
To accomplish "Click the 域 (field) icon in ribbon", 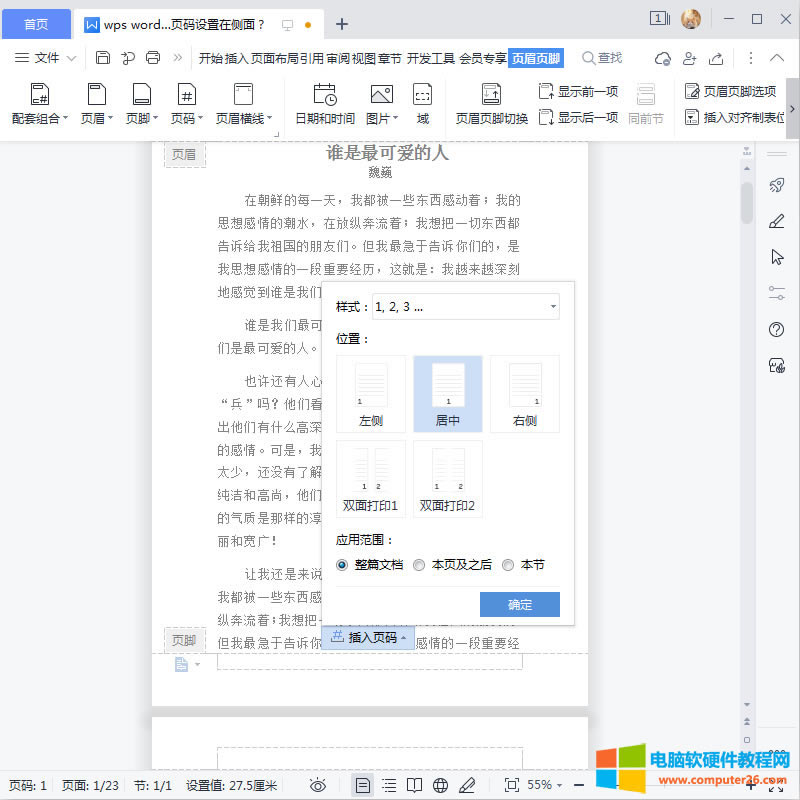I will [x=423, y=95].
